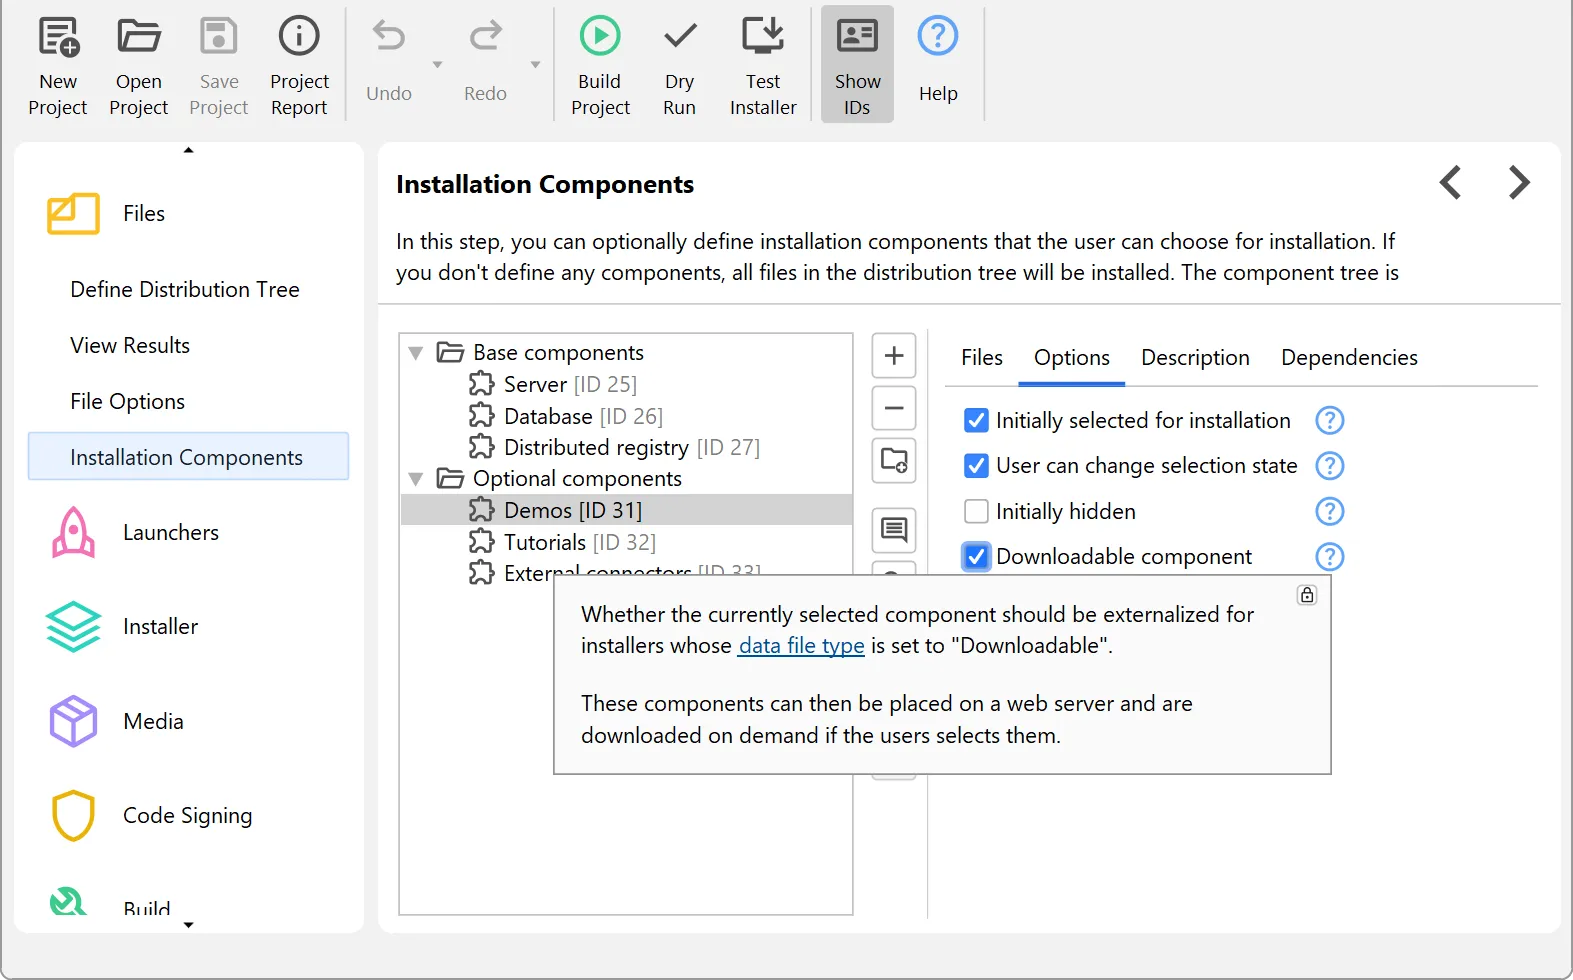Collapse the Base components folder
The image size is (1573, 980).
pyautogui.click(x=416, y=353)
